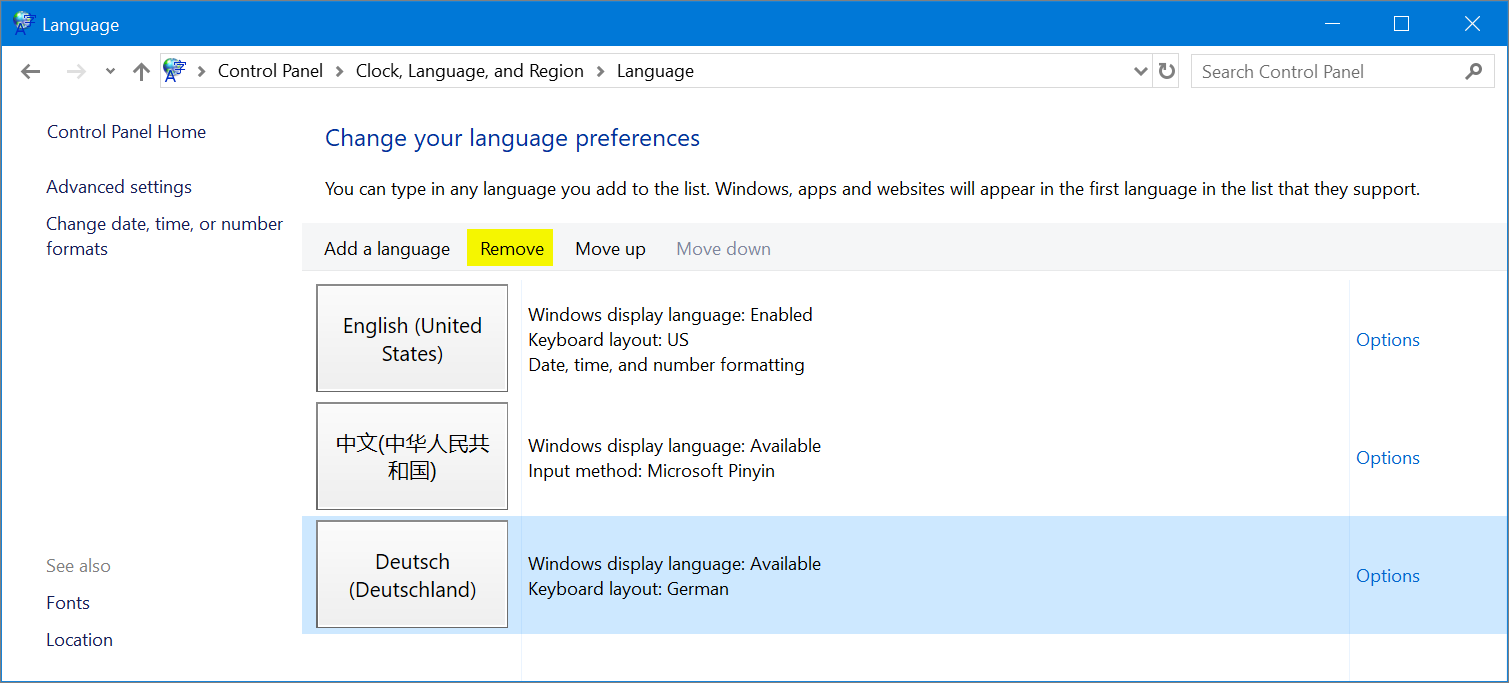Click Add a language in toolbar
The height and width of the screenshot is (683, 1509).
pyautogui.click(x=387, y=249)
